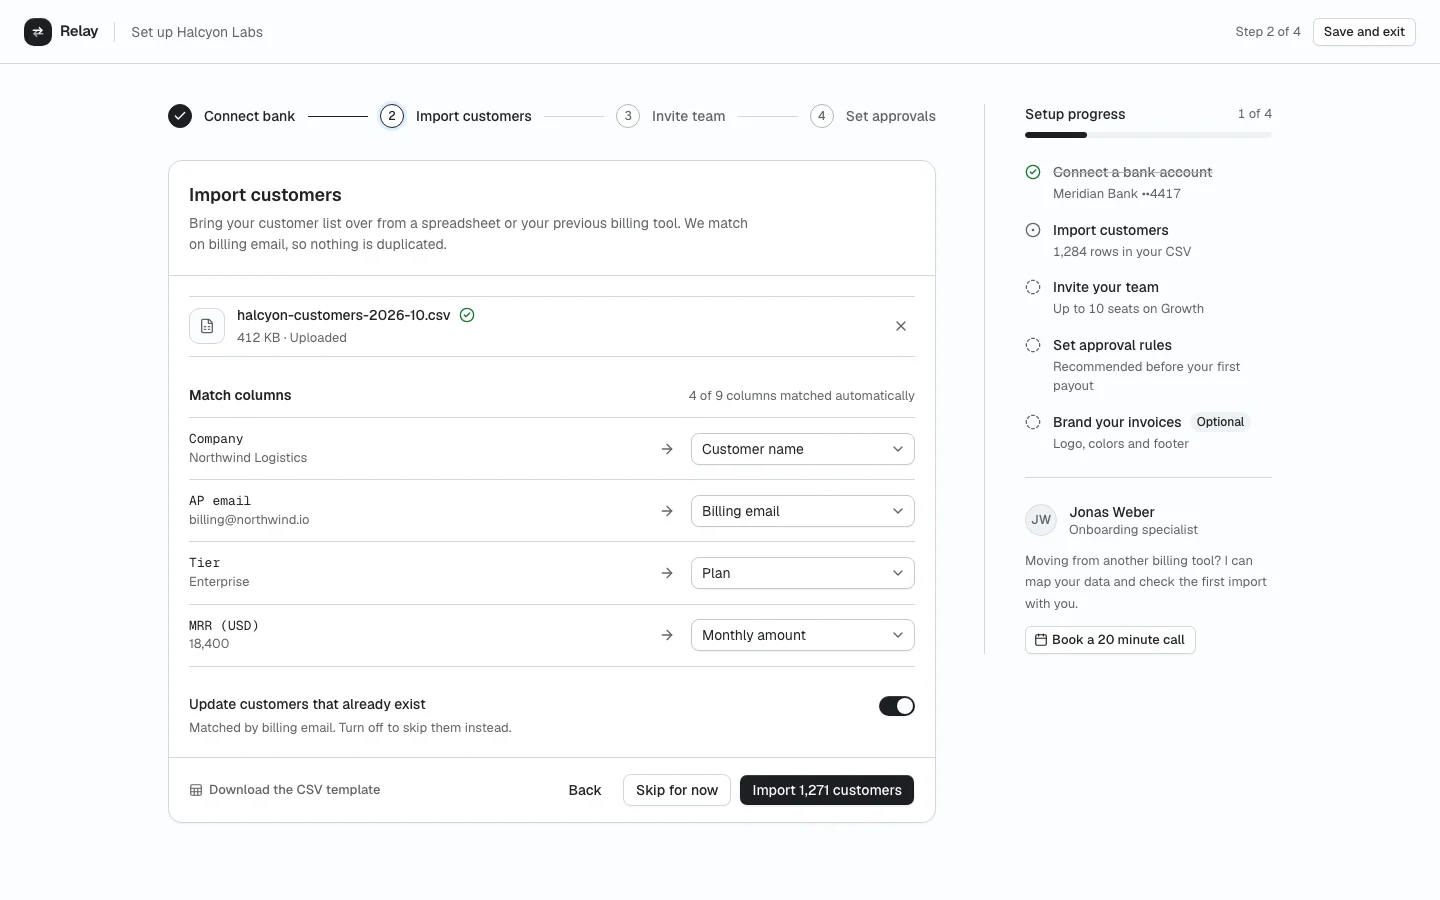Select the Import customers step label
Screen dimensions: 1440x900
tap(474, 116)
